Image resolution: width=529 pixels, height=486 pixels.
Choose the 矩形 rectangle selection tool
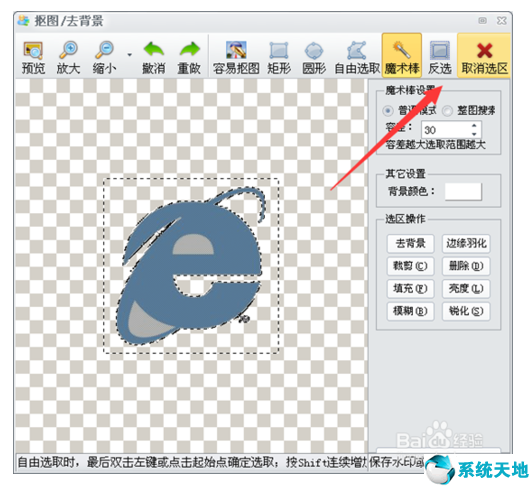tap(279, 57)
